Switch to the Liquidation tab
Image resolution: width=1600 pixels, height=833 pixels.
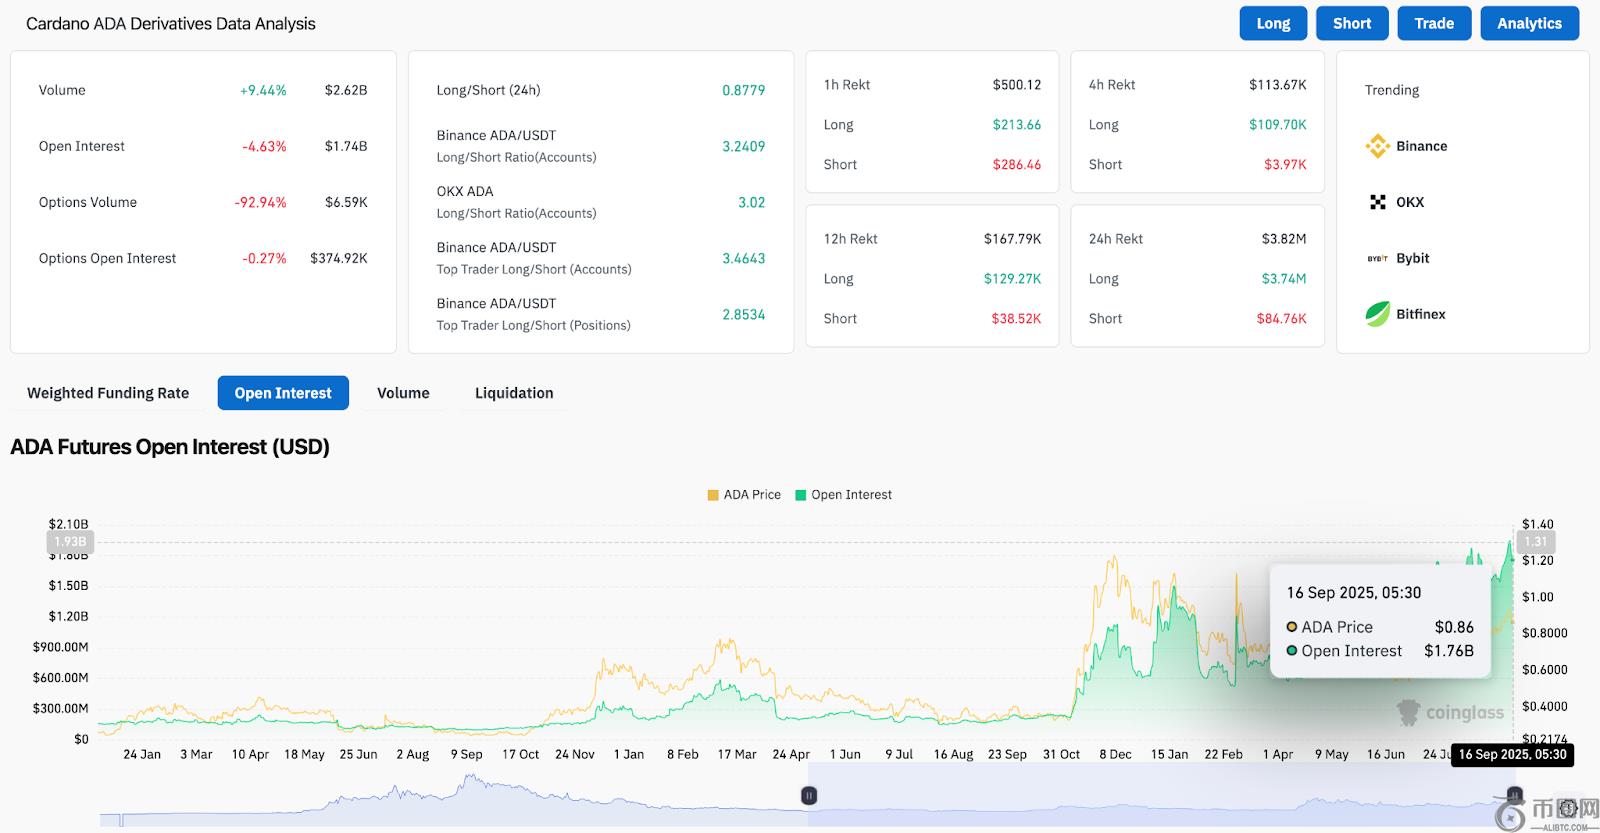coord(514,393)
